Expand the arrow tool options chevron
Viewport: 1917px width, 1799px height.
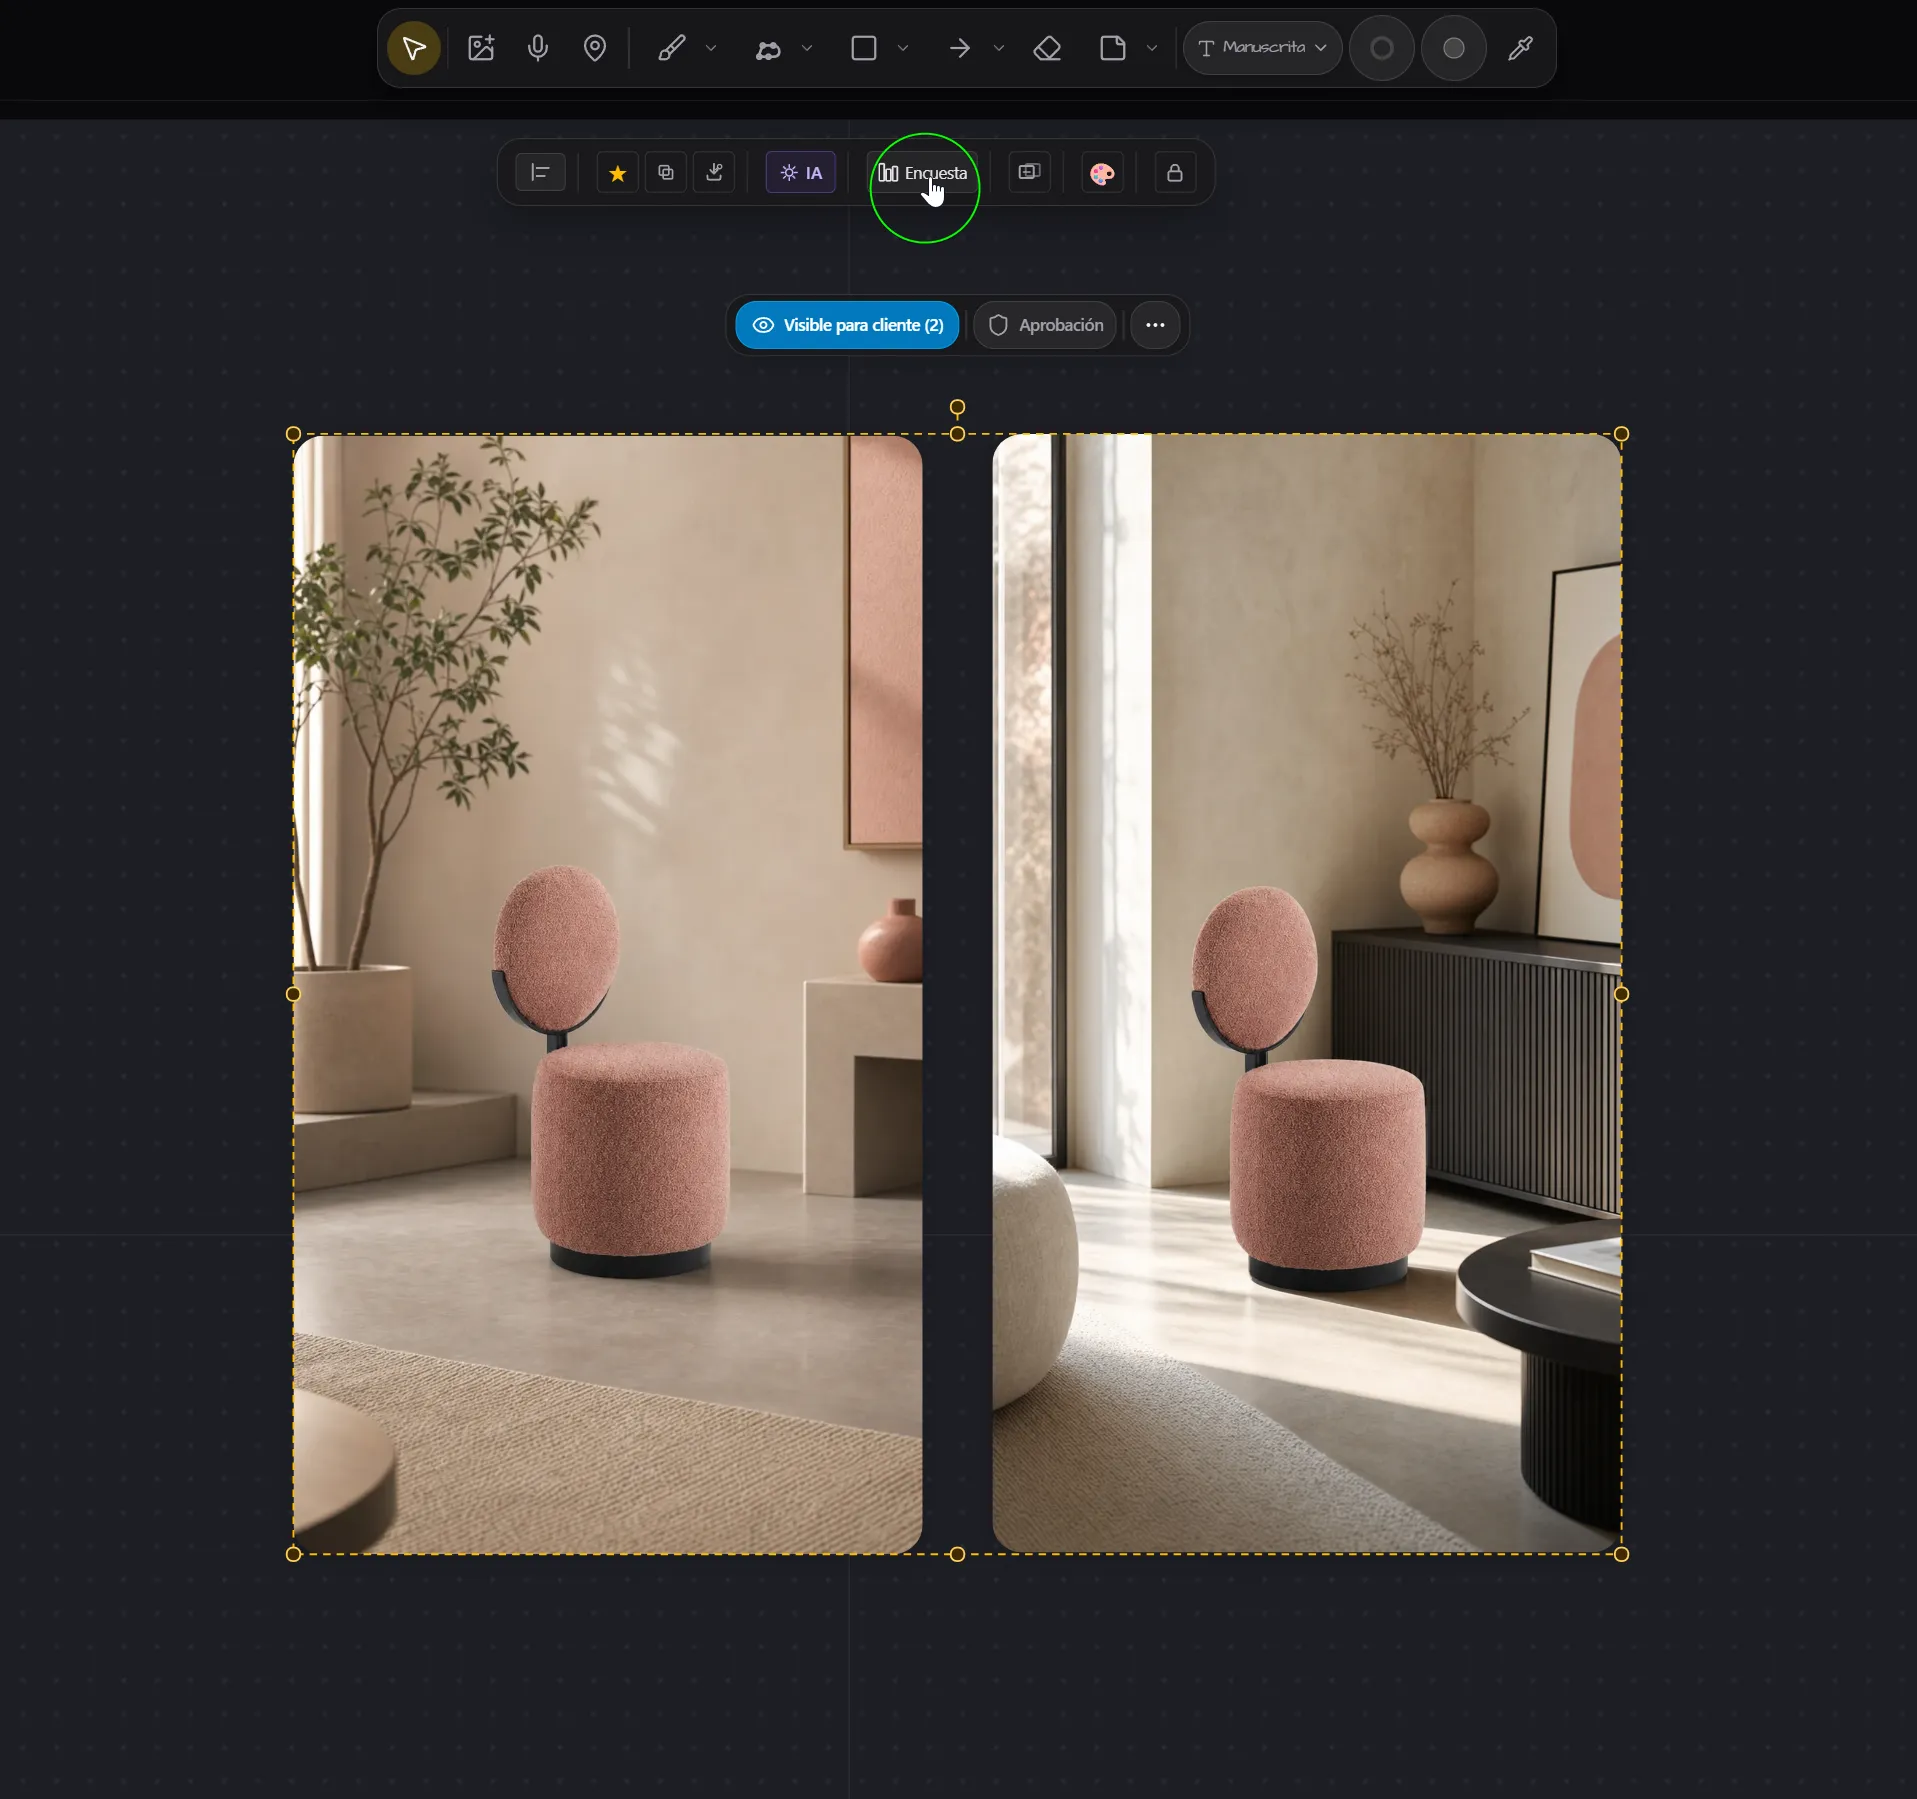point(999,48)
